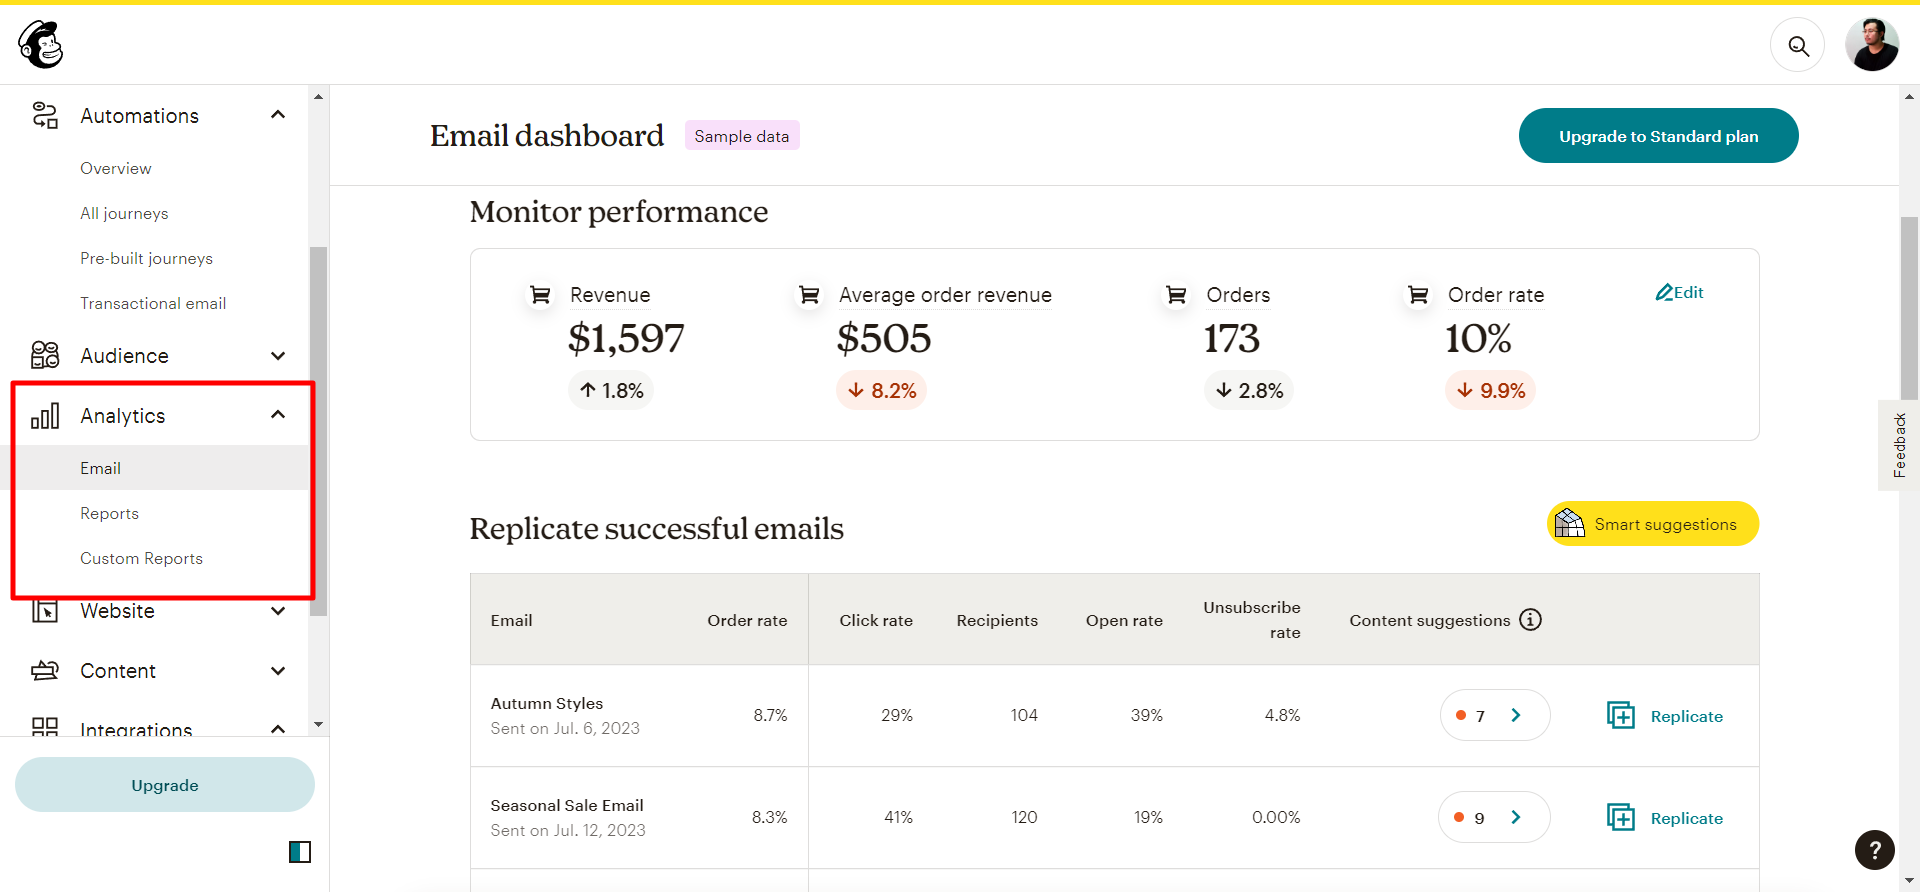
Task: Click the Smart suggestions icon
Action: (1570, 523)
